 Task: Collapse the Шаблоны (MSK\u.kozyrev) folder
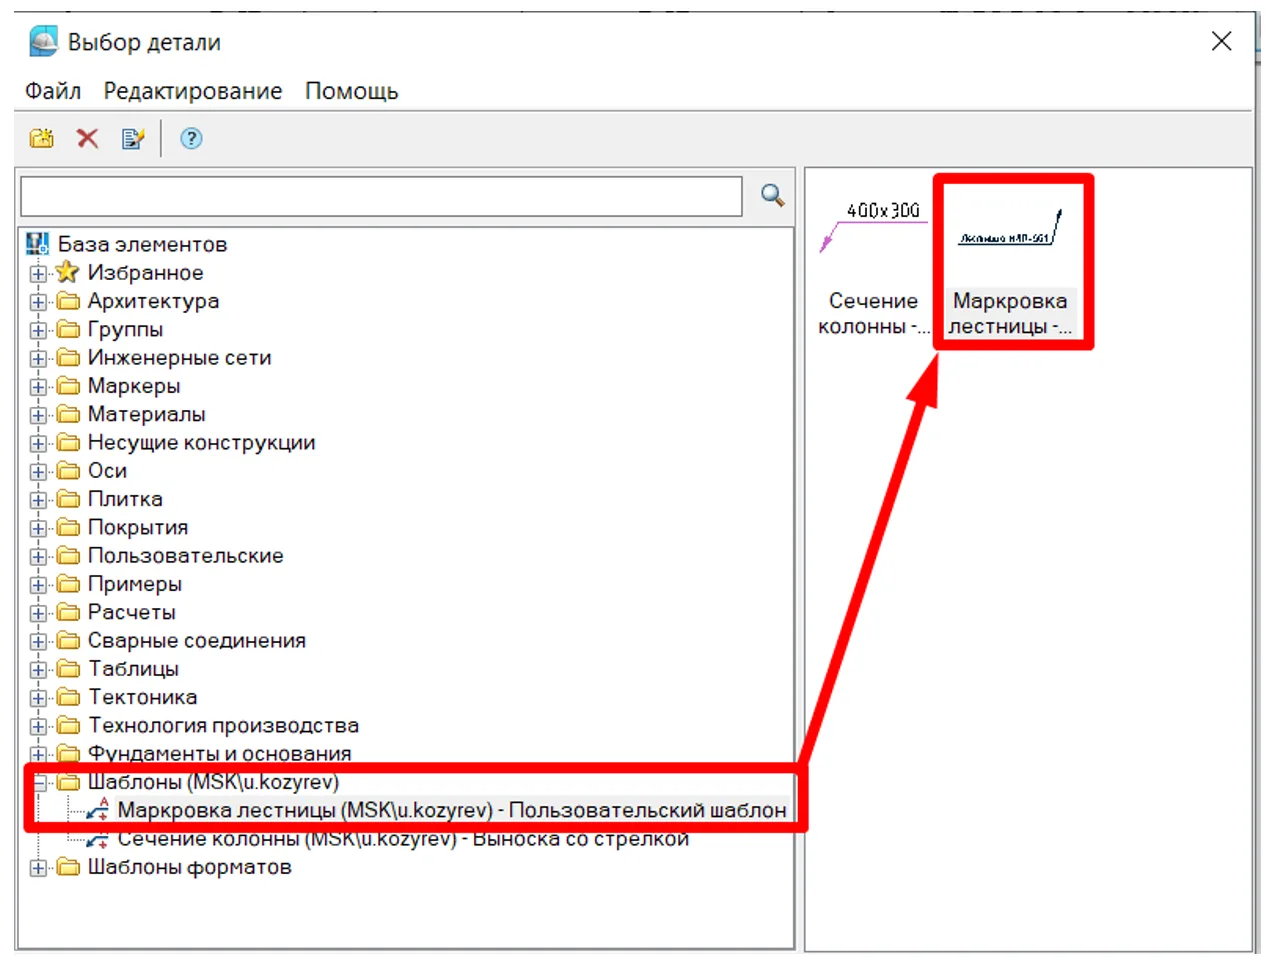click(x=38, y=782)
